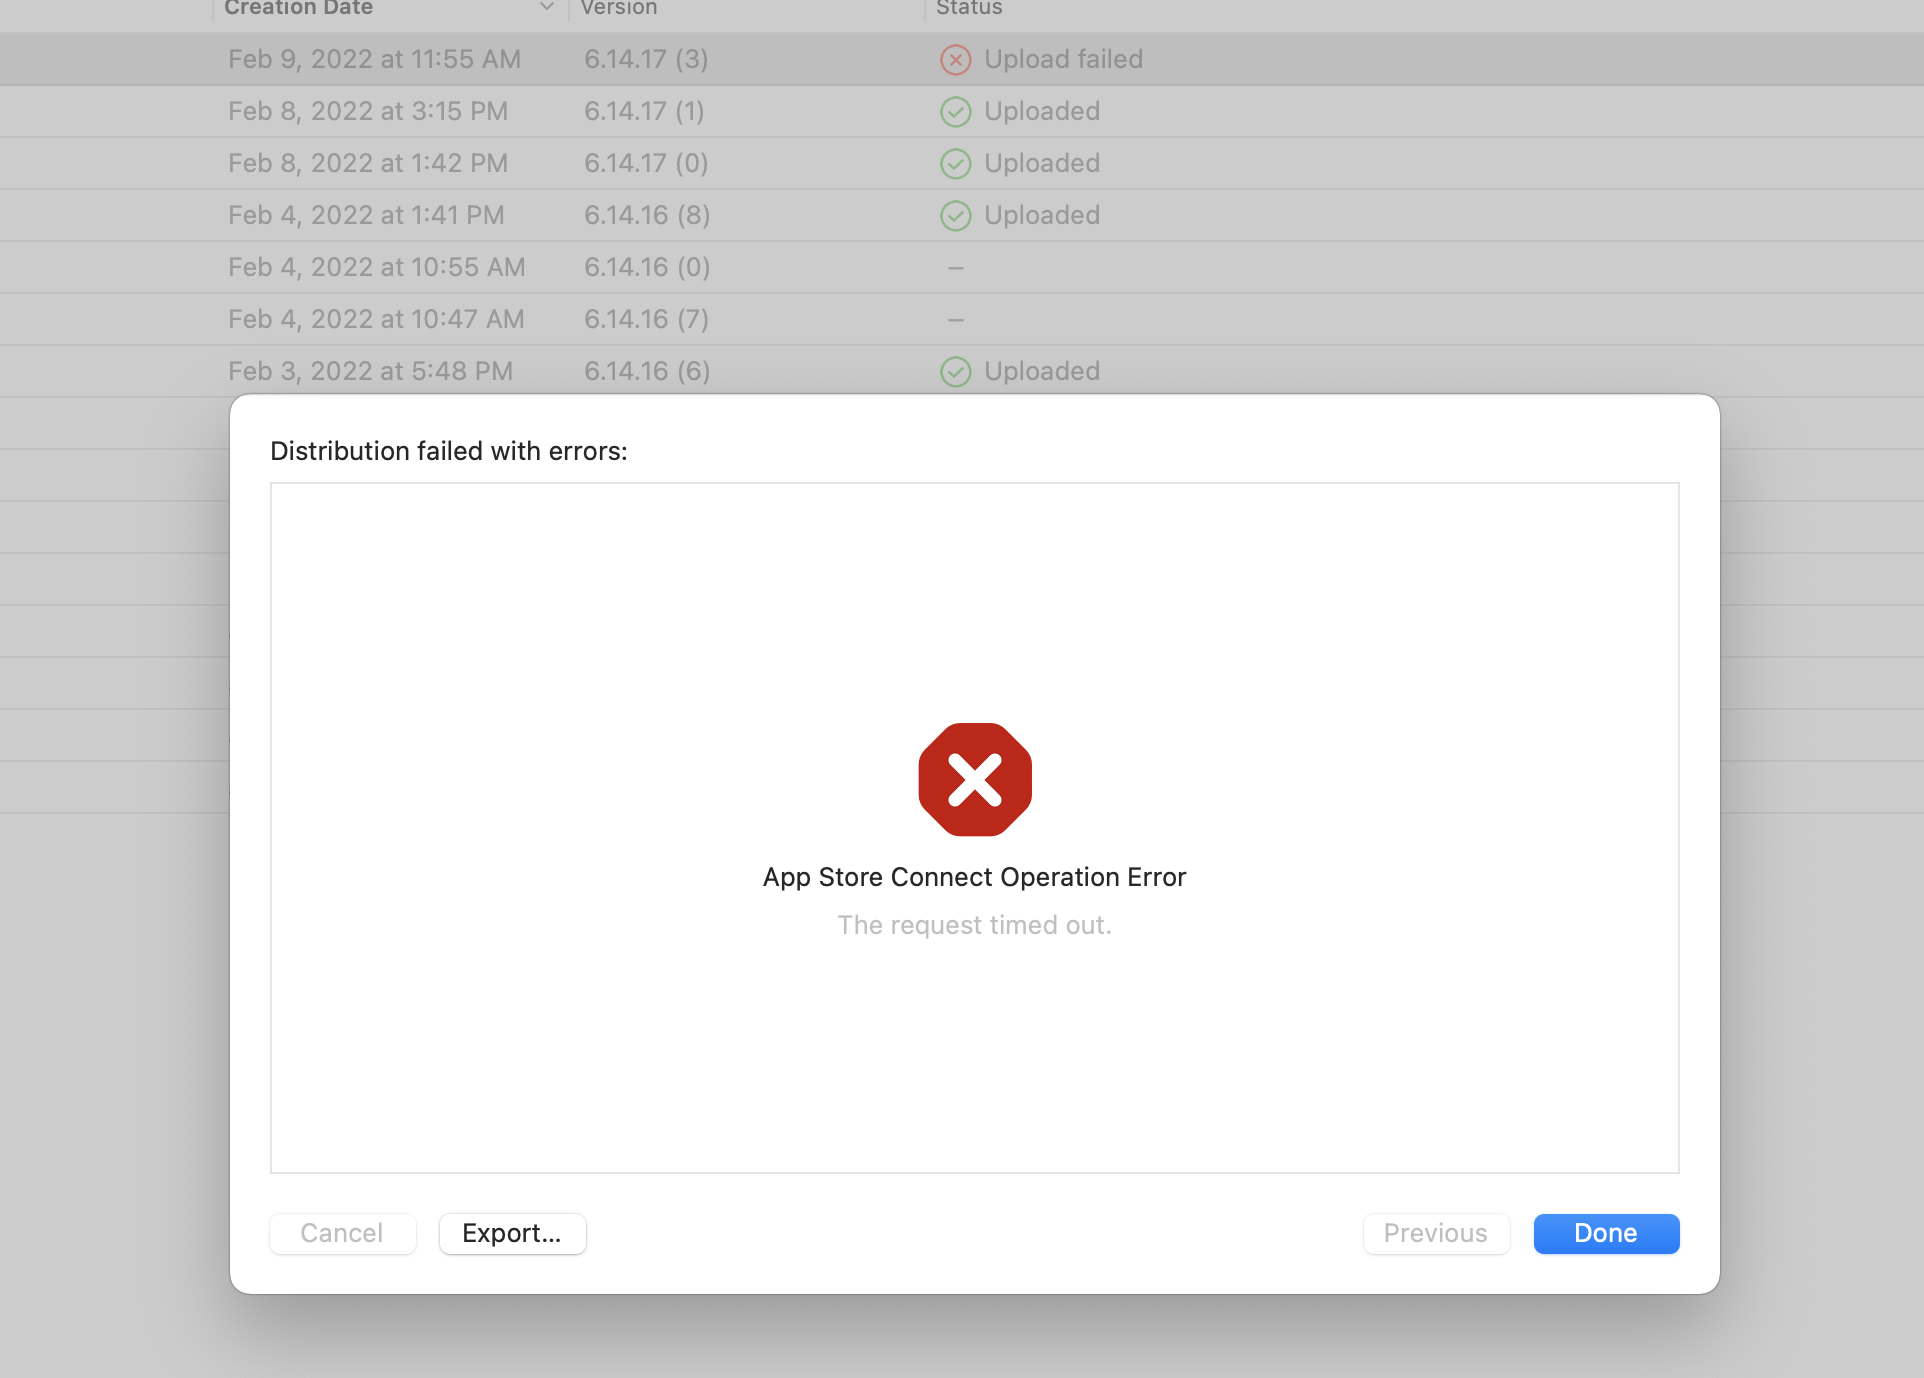
Task: Click version 6.14.17 (0) cell
Action: (646, 163)
